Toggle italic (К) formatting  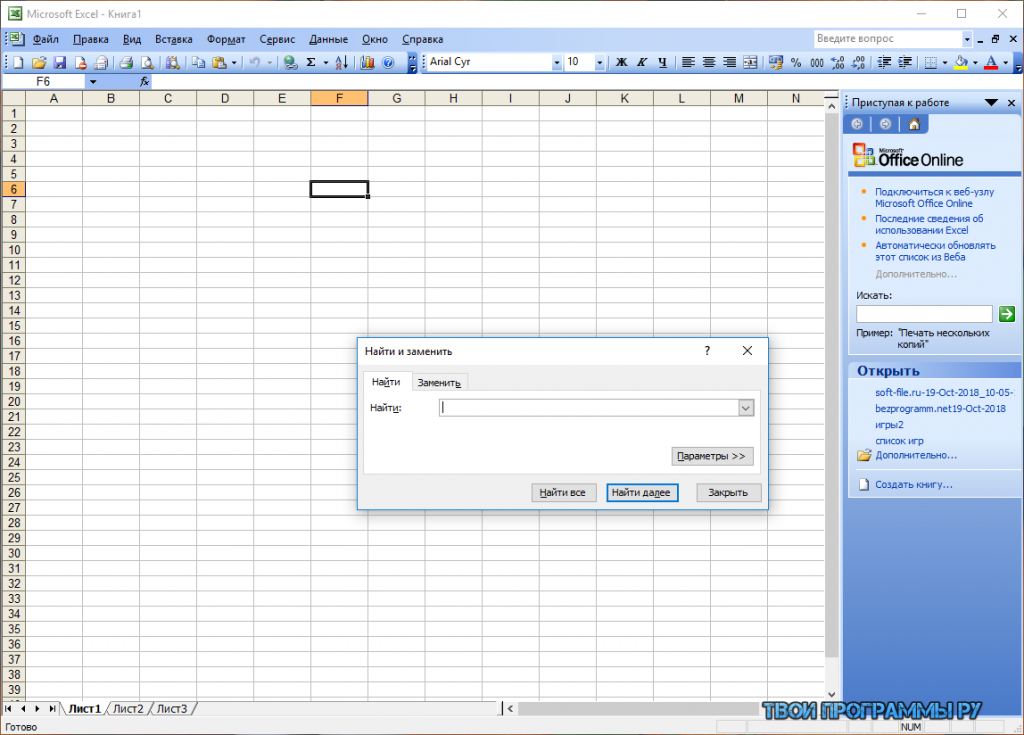(641, 63)
